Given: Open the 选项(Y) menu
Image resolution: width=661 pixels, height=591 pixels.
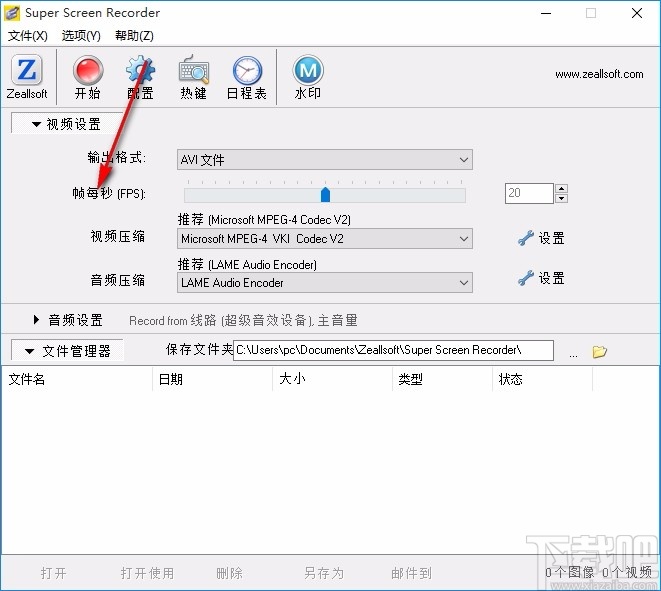Looking at the screenshot, I should point(81,36).
